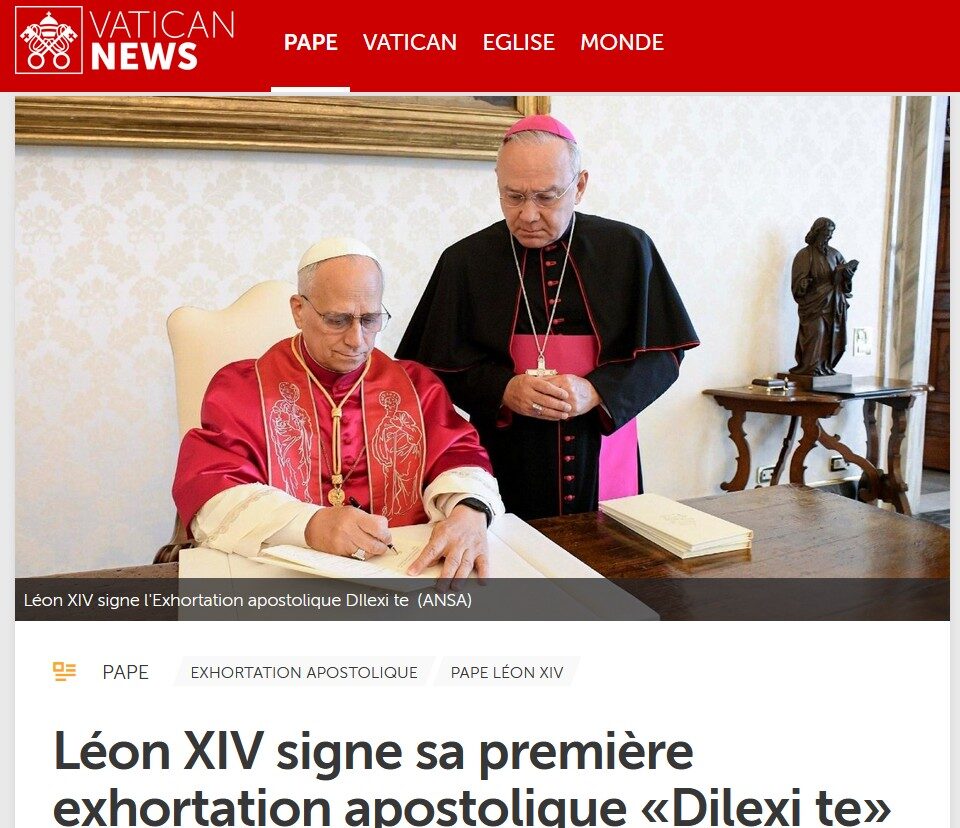Select the PAPE LÉON XIV tag
The image size is (960, 828).
[x=507, y=672]
